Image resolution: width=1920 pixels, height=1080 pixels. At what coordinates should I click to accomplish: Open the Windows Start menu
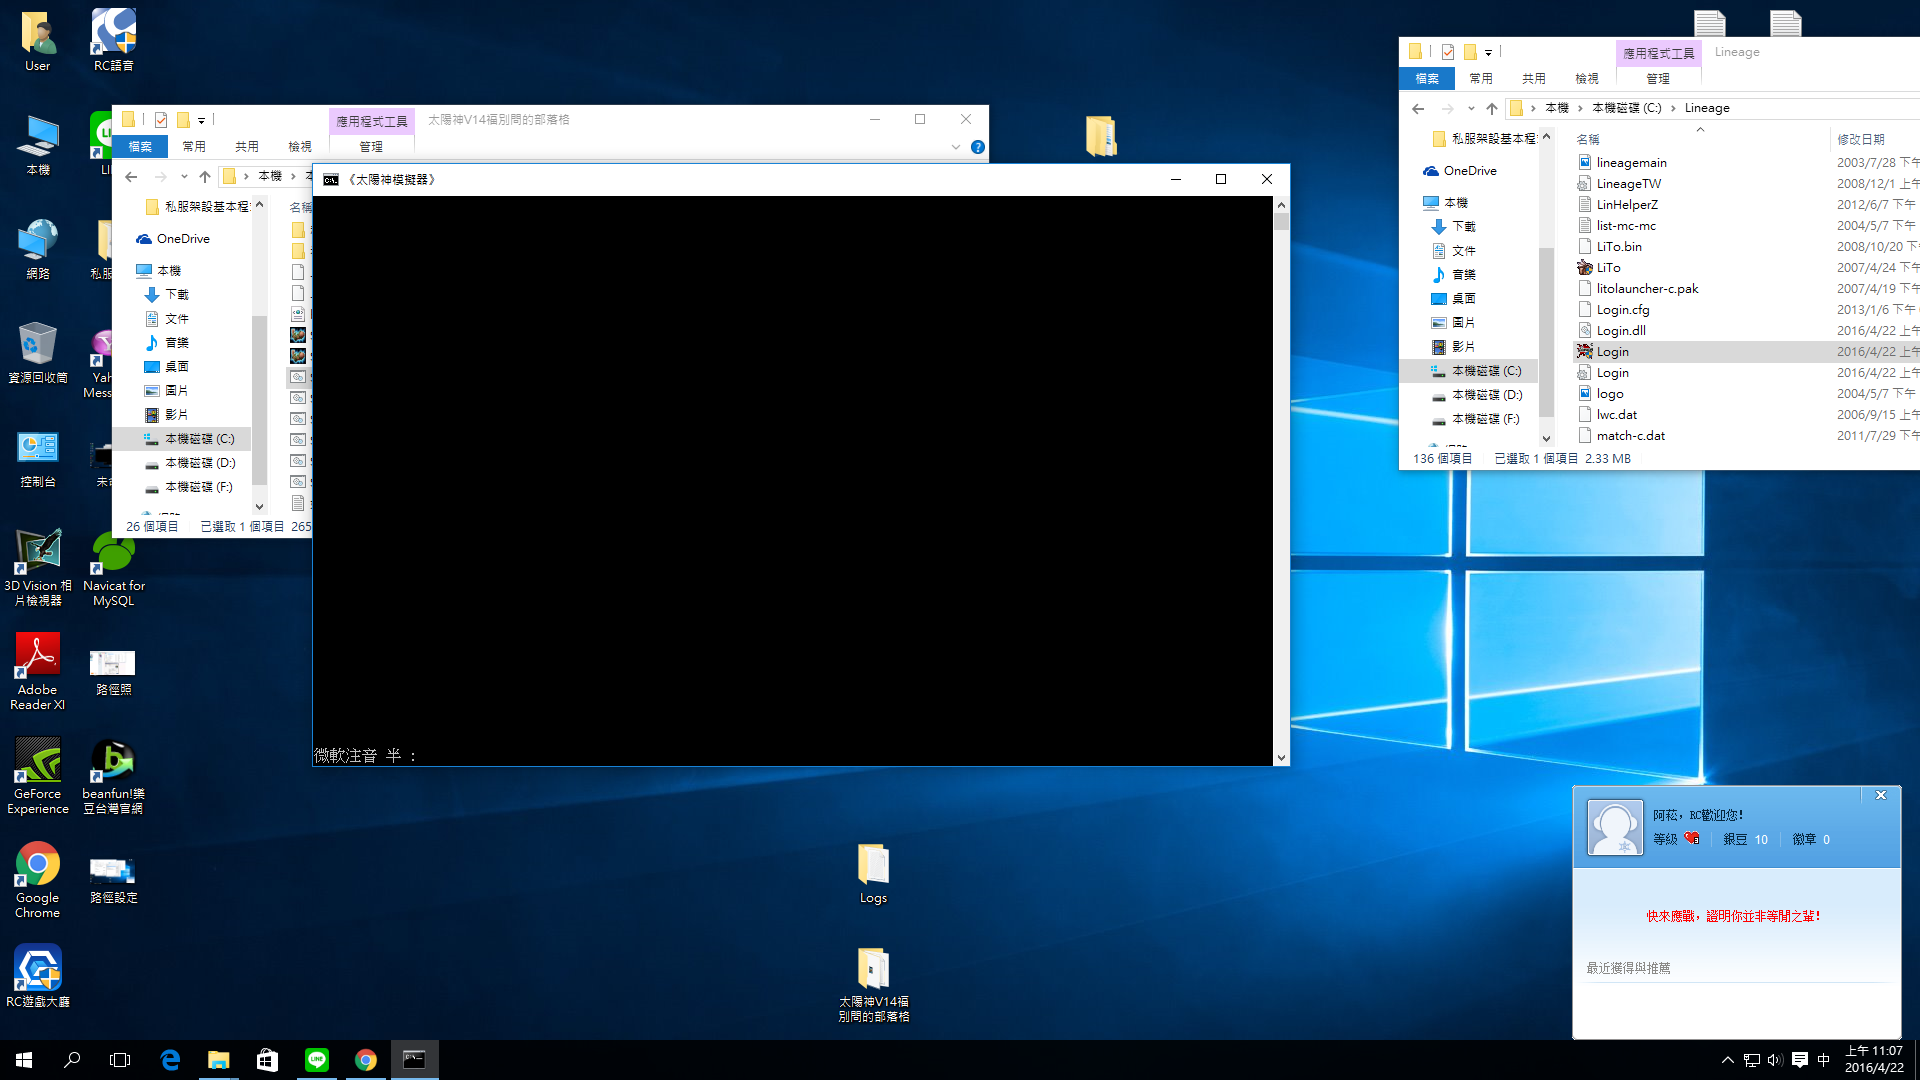[24, 1060]
